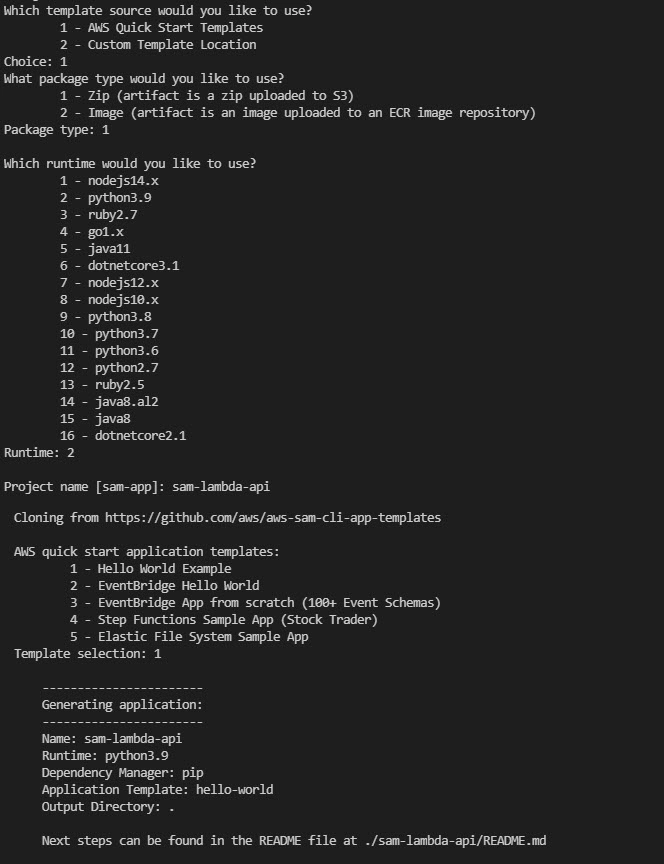Click the Elastic File System Sample App line
The width and height of the screenshot is (664, 864).
click(189, 637)
